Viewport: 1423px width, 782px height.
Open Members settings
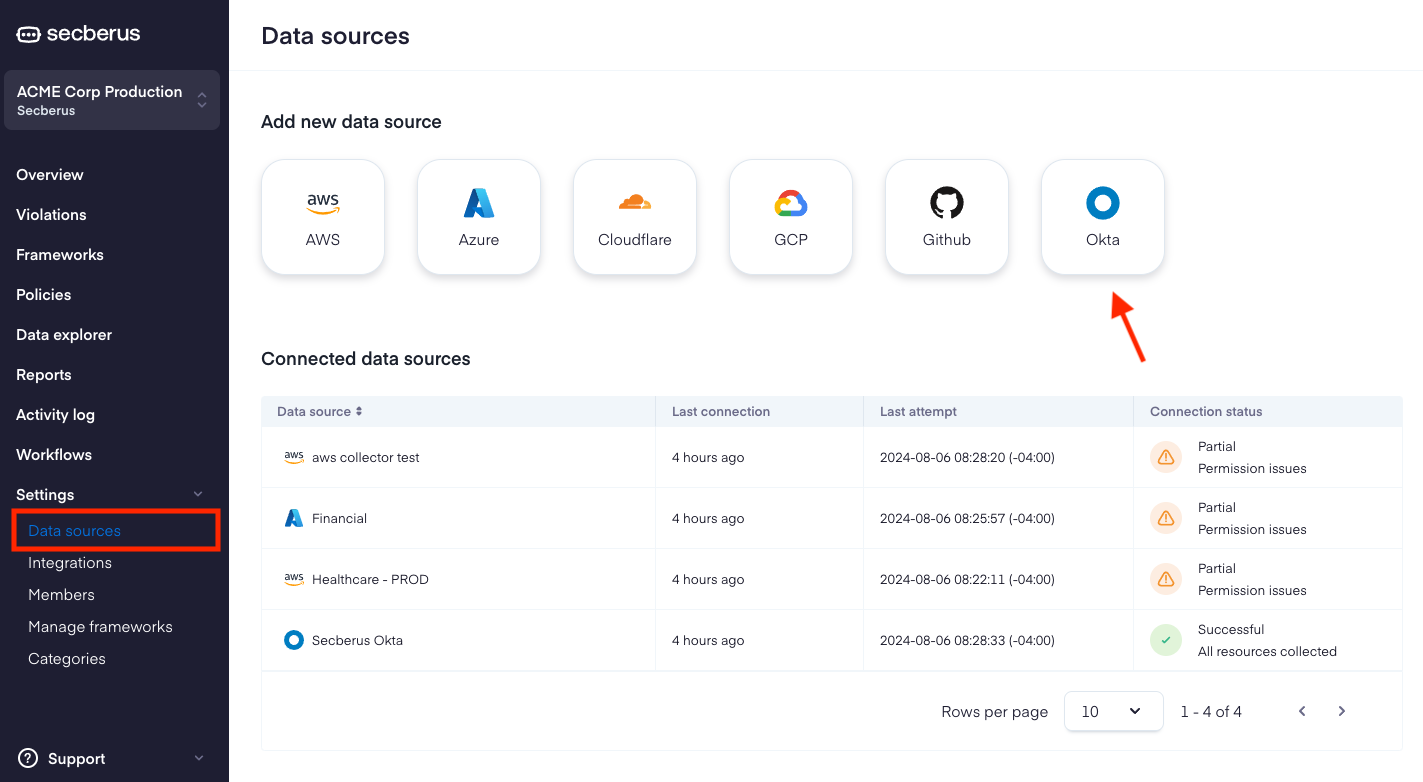click(61, 594)
